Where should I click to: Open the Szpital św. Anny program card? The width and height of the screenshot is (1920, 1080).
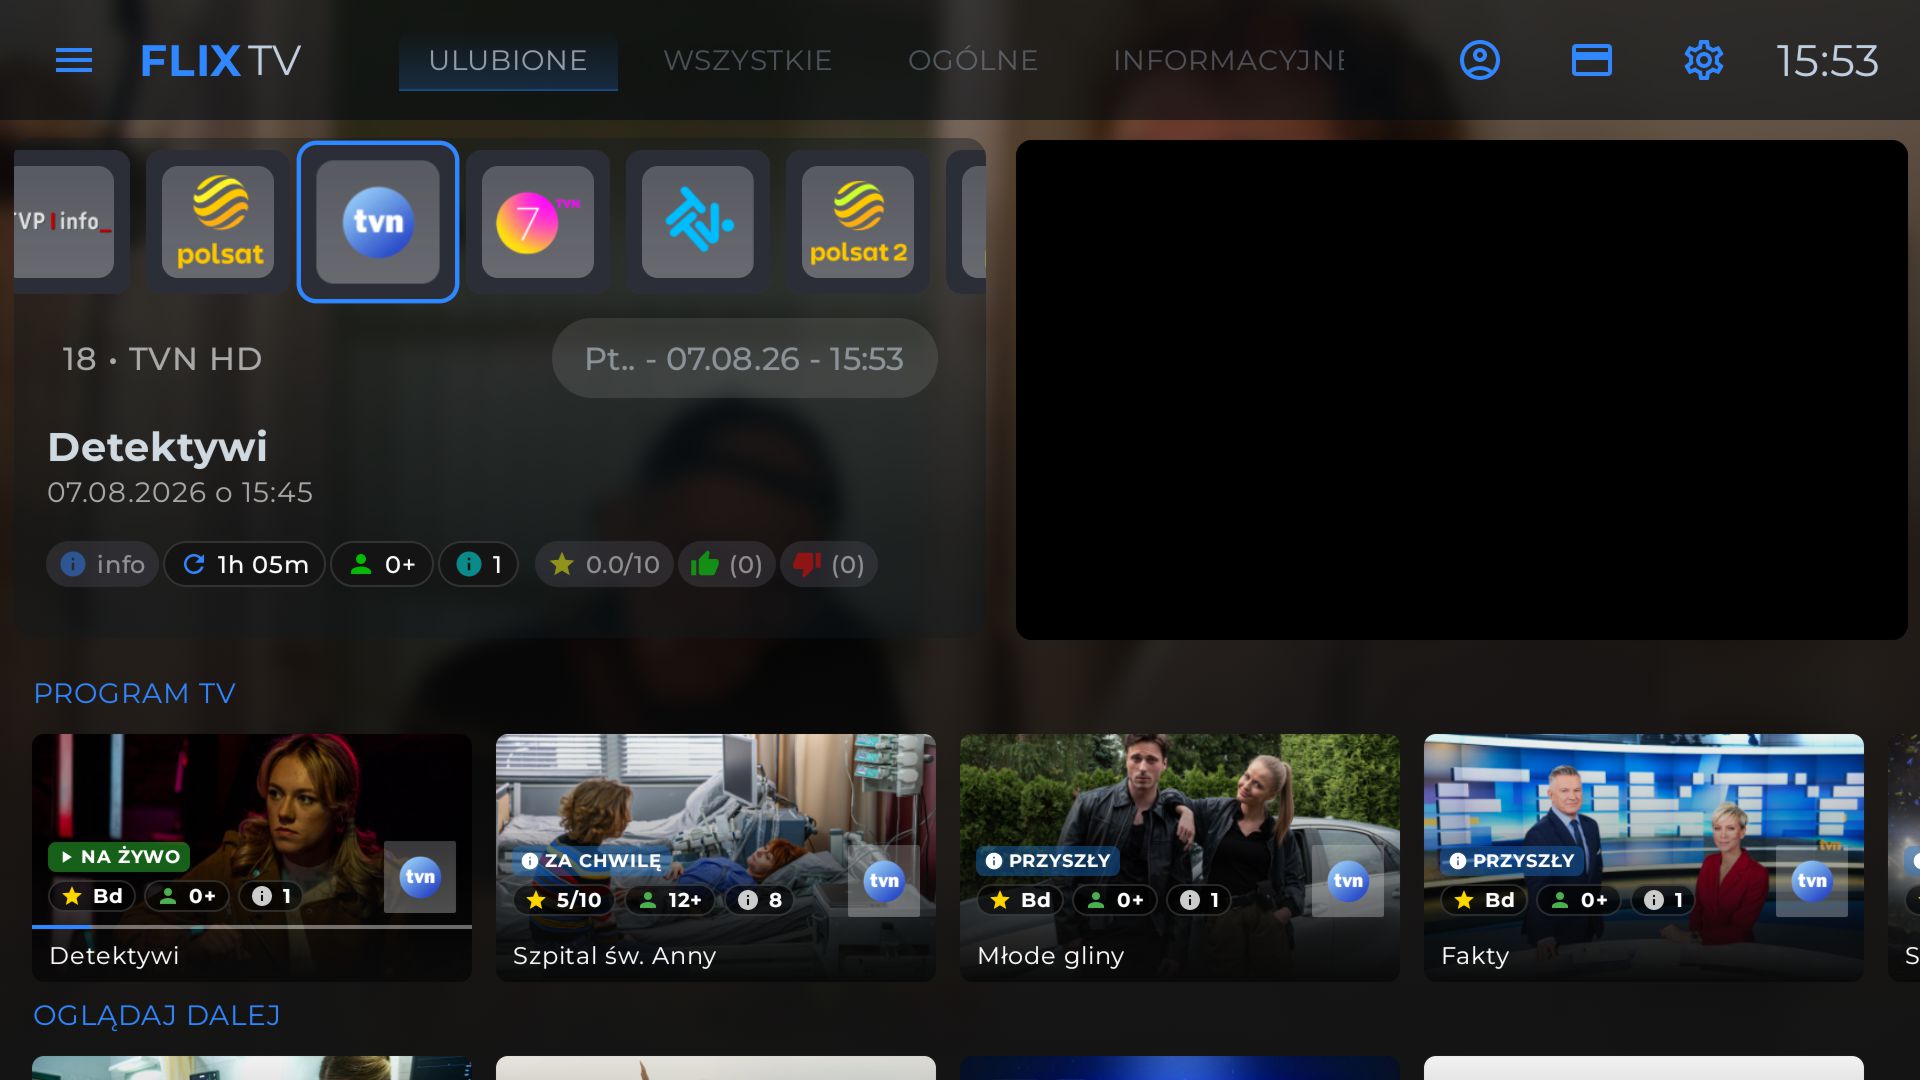coord(716,857)
